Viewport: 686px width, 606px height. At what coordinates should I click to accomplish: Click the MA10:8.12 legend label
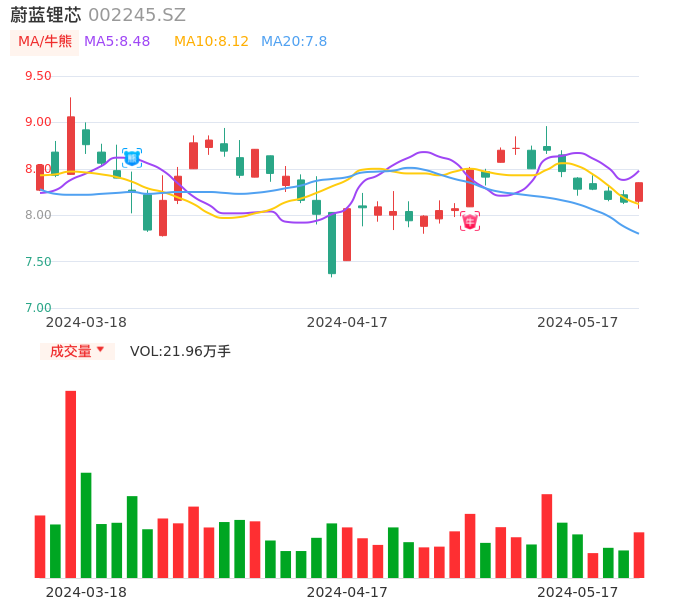211,42
